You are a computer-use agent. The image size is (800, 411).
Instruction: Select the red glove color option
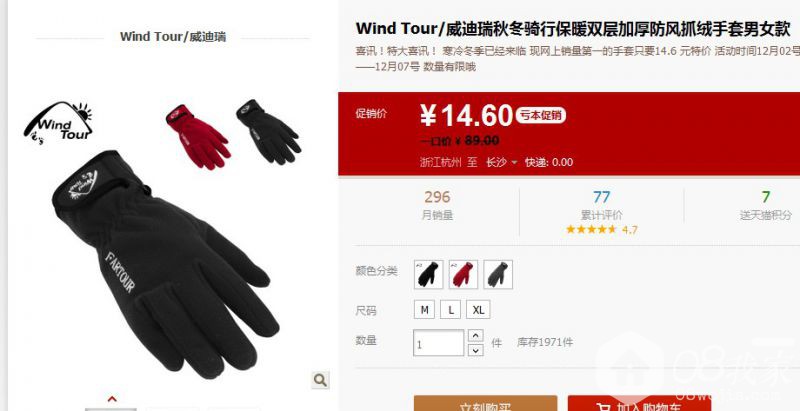click(463, 274)
